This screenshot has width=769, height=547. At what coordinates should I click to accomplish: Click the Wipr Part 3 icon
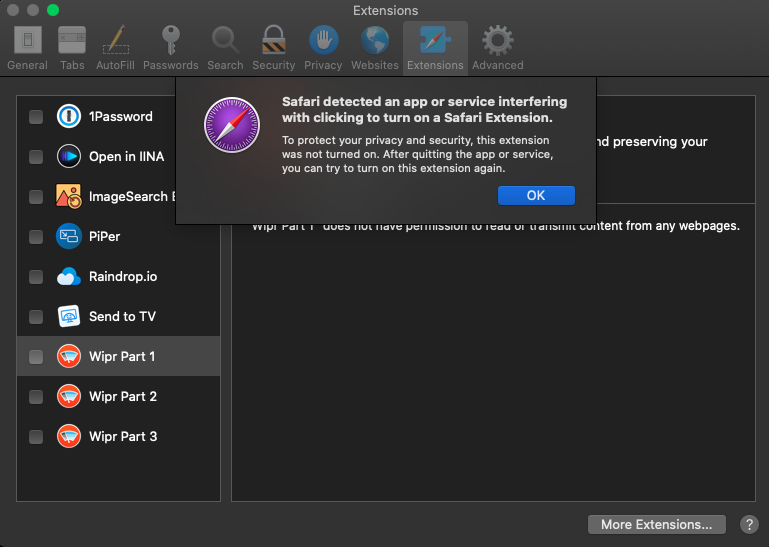(x=69, y=437)
